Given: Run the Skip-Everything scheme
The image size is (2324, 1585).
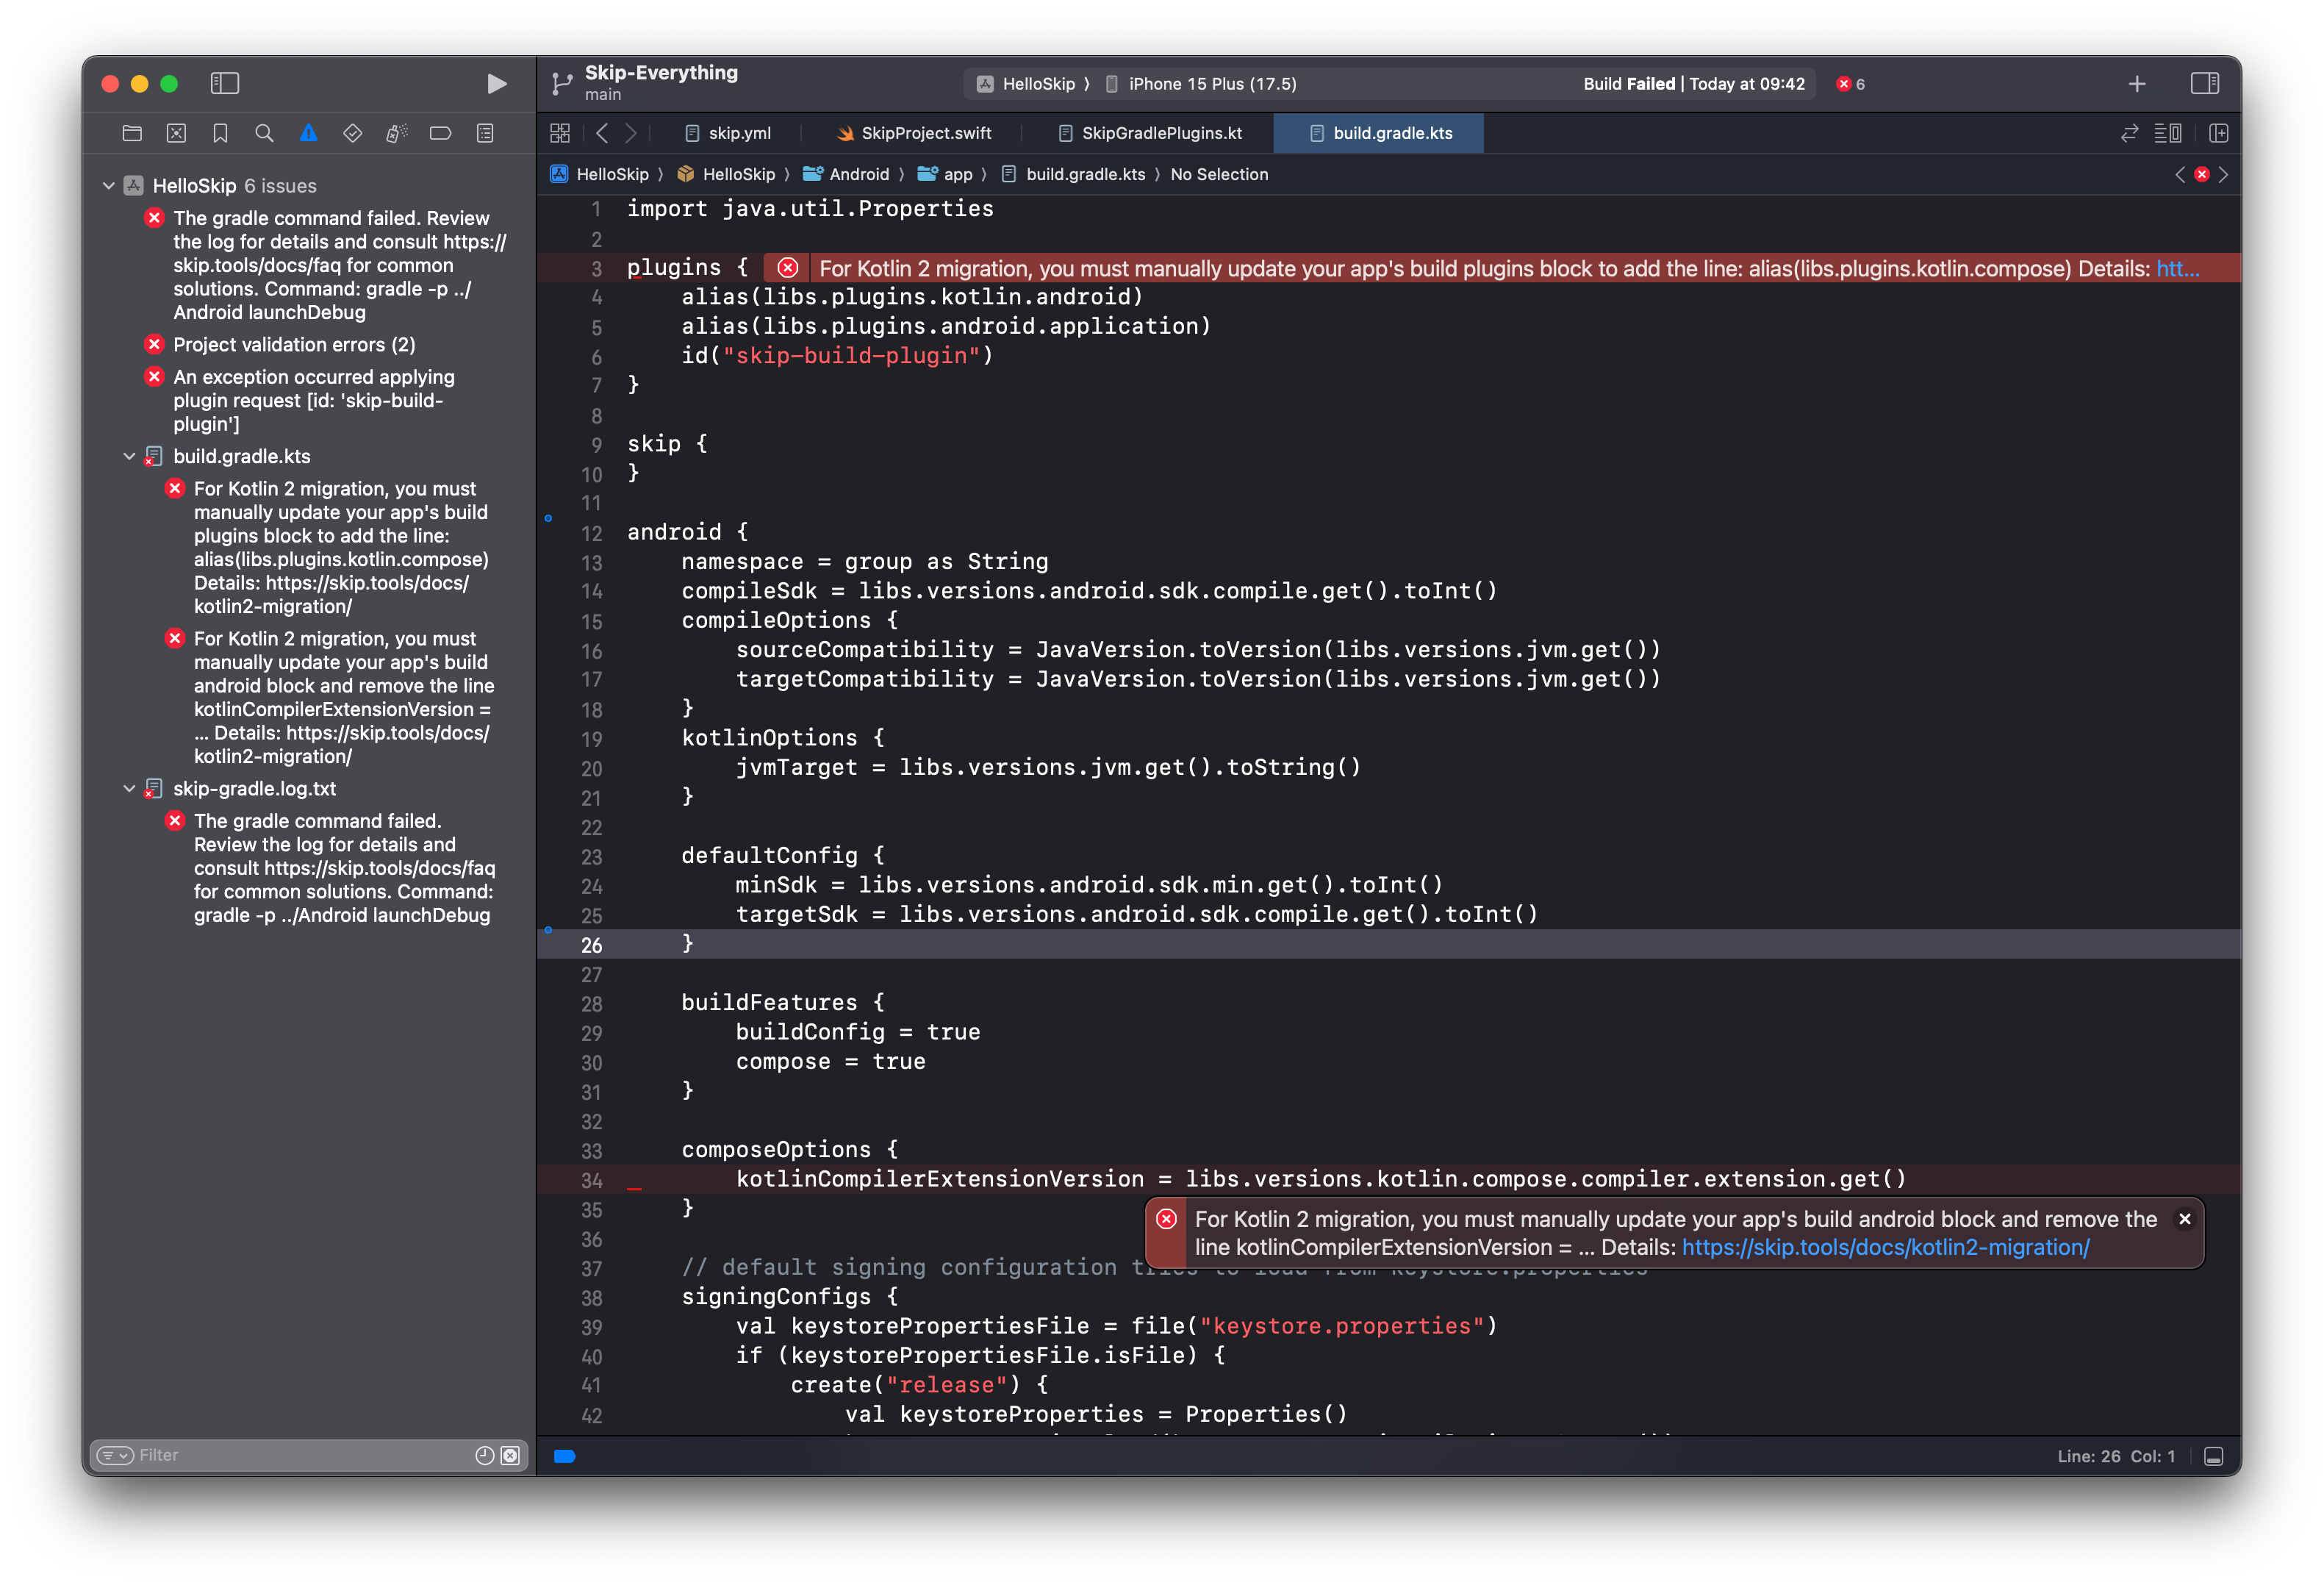Looking at the screenshot, I should pos(496,84).
